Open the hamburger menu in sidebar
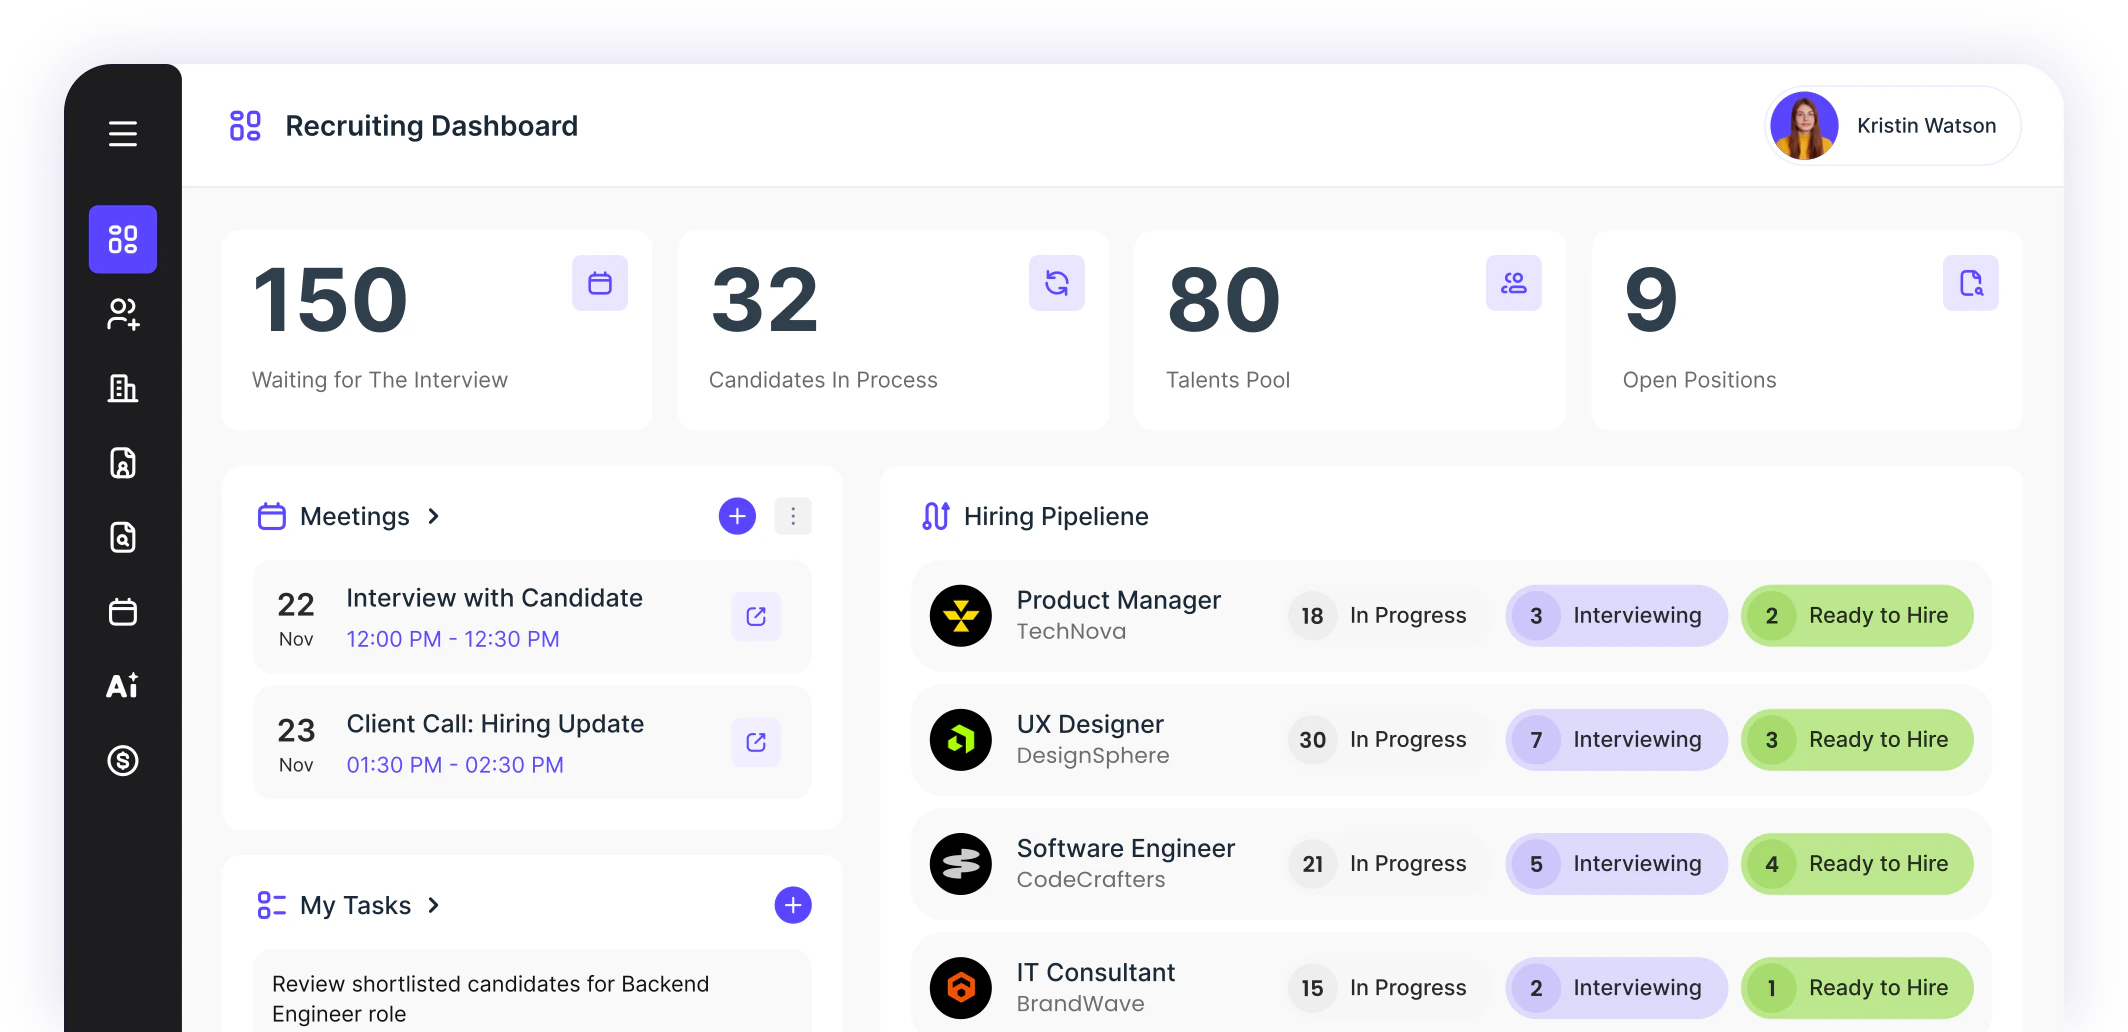 click(x=123, y=133)
